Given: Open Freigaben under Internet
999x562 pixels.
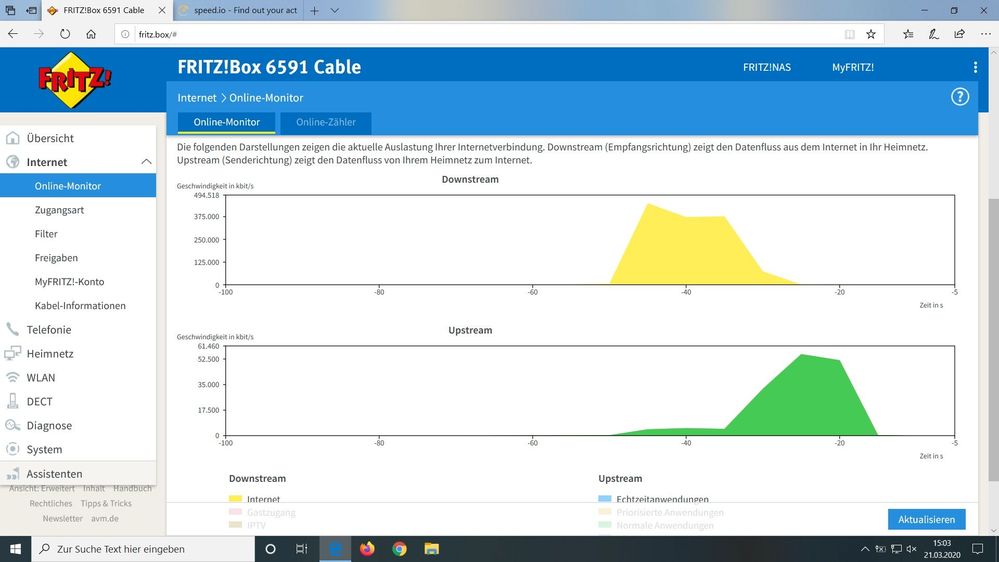Looking at the screenshot, I should 56,258.
